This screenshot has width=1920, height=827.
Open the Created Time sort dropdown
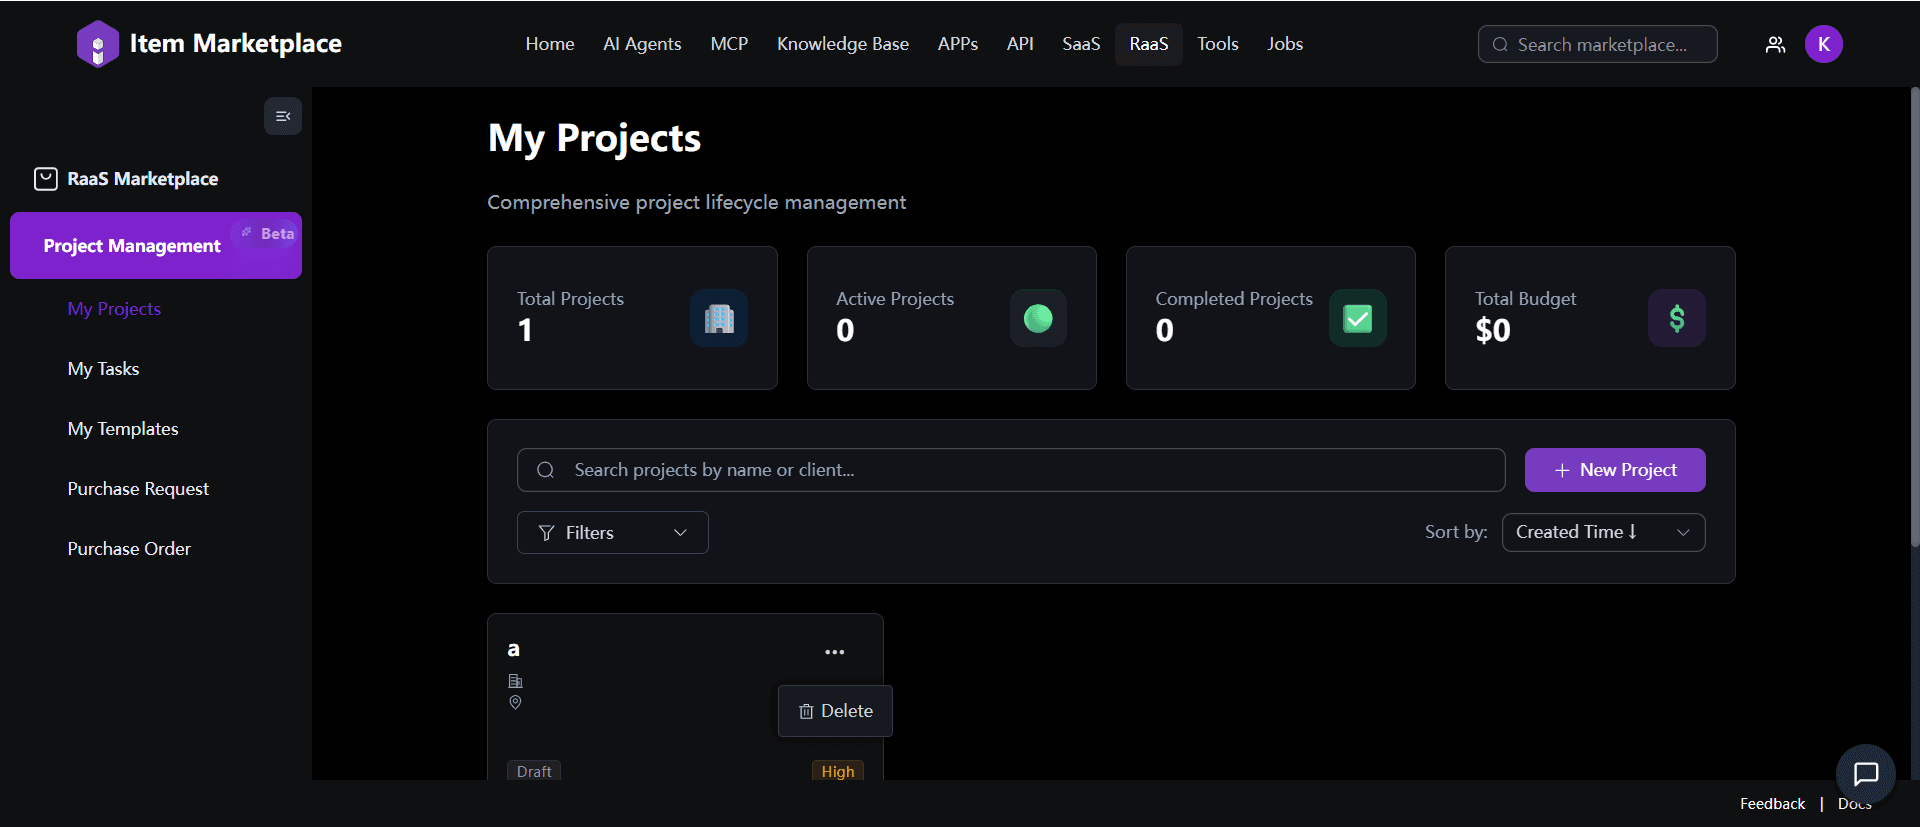click(x=1603, y=532)
